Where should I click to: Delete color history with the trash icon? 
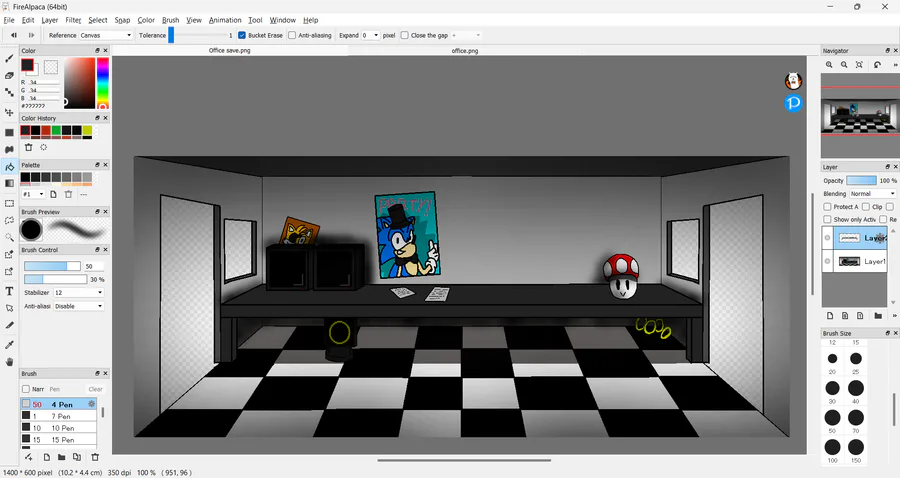pos(28,147)
